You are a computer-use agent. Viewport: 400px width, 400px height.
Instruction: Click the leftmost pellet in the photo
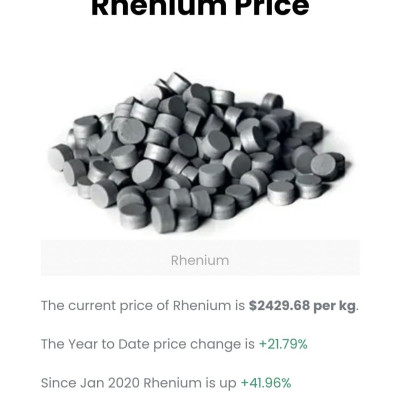[60, 157]
